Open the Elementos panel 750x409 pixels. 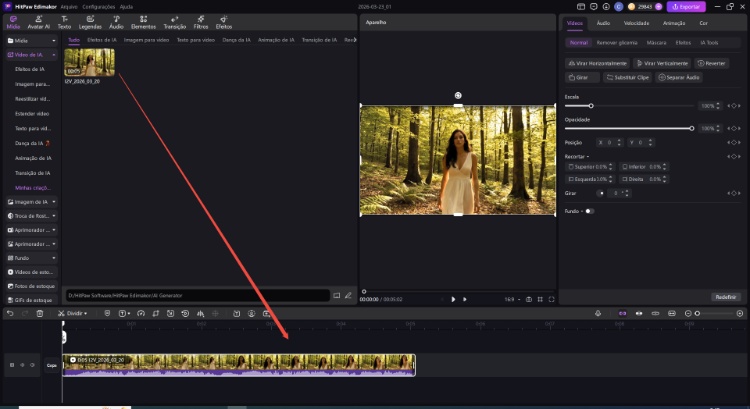(x=143, y=22)
